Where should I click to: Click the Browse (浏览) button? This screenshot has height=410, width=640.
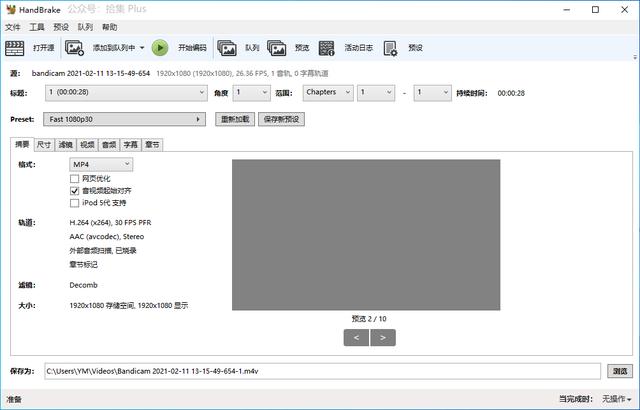pos(619,371)
